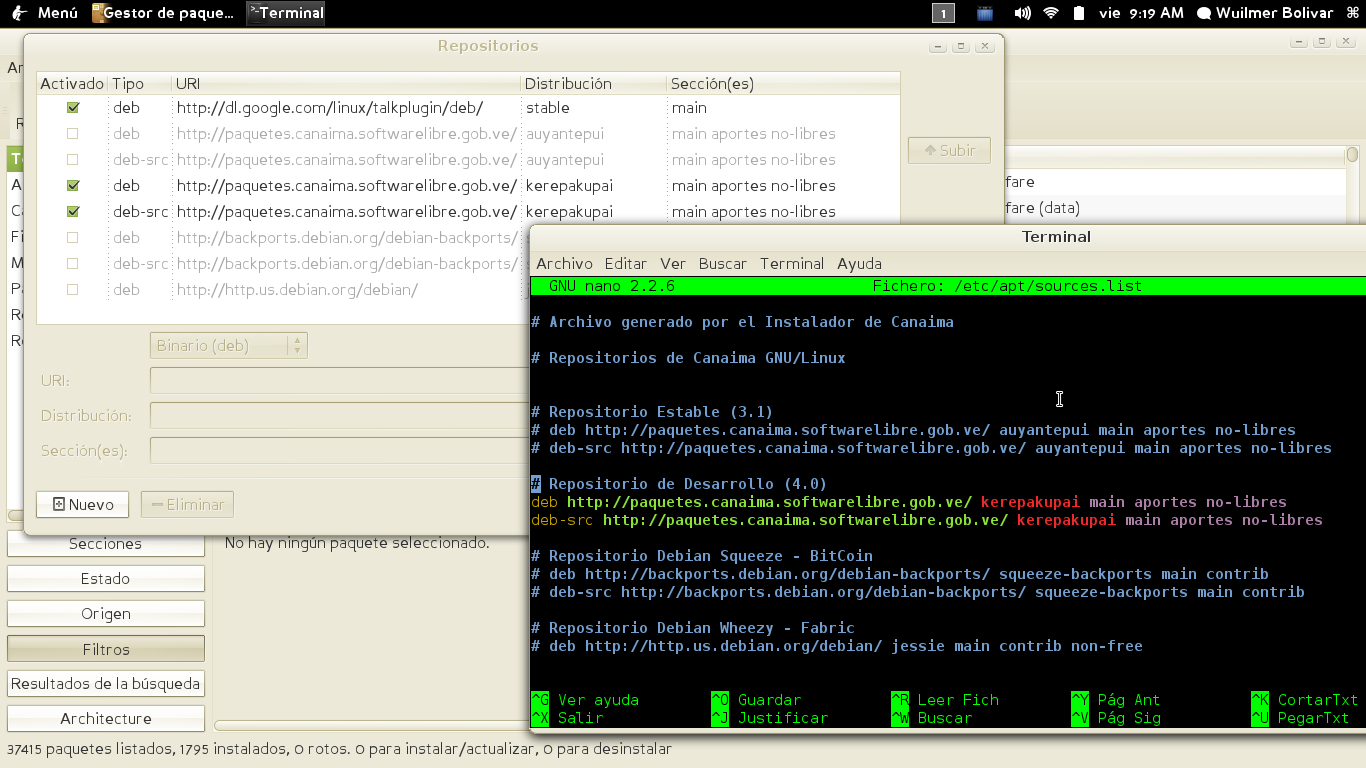Open the Buscar menu in Terminal
1366x768 pixels.
pos(723,264)
